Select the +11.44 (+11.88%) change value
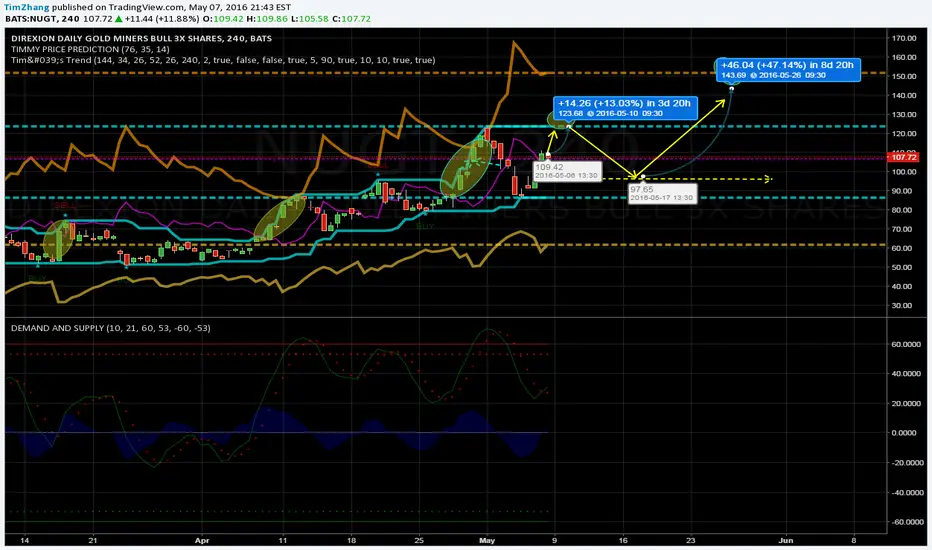 coord(162,18)
